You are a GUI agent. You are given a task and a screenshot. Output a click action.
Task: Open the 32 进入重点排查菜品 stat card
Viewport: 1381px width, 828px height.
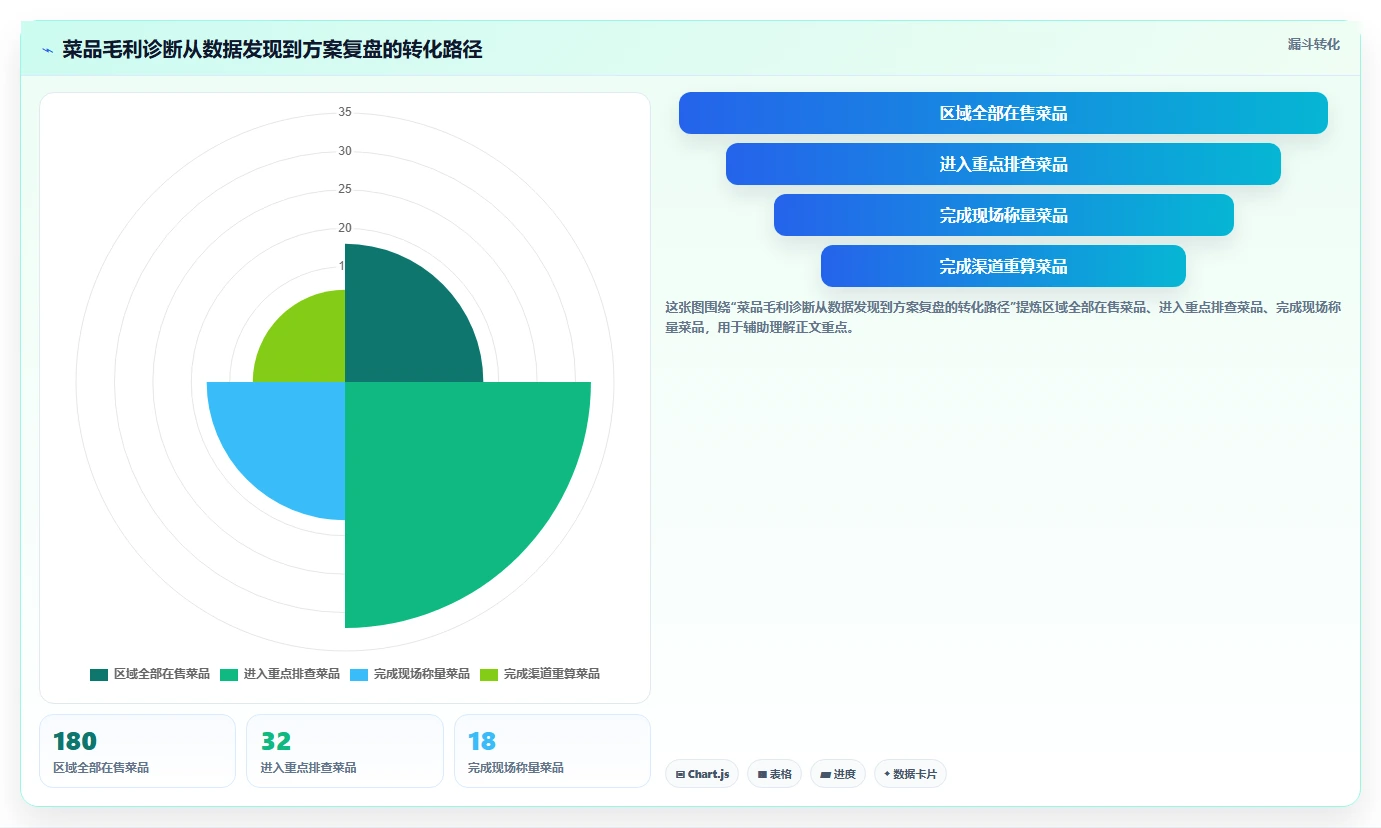344,751
